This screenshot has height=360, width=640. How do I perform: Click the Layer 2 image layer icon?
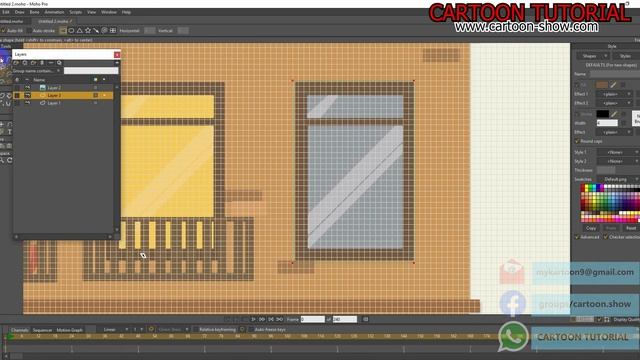pos(42,88)
